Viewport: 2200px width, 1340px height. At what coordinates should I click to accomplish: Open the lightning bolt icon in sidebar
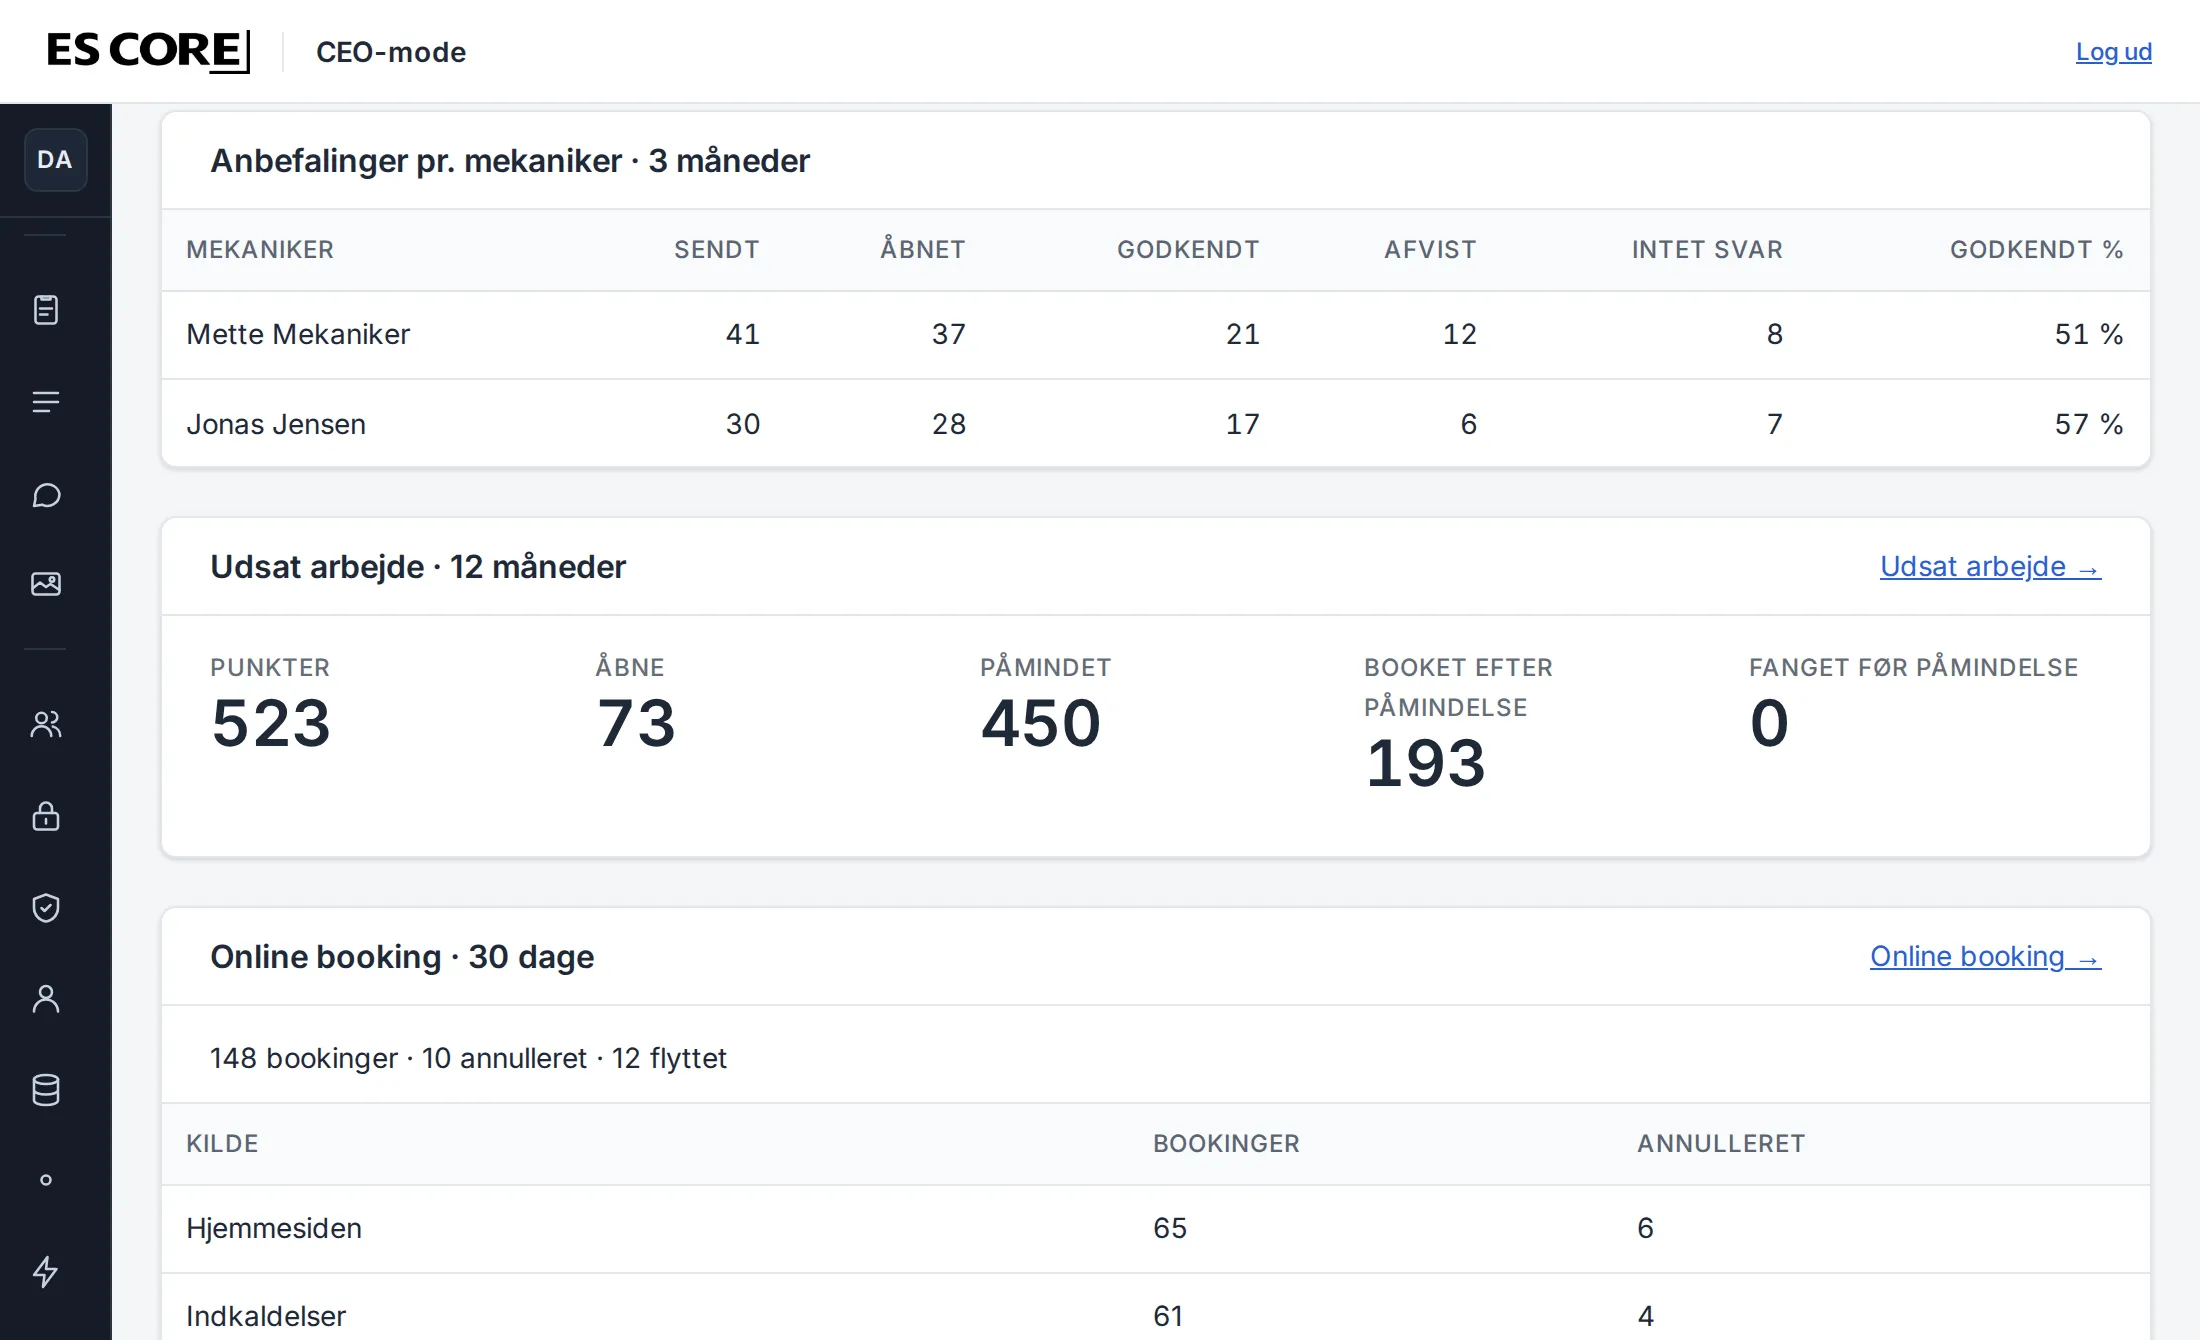[x=46, y=1272]
